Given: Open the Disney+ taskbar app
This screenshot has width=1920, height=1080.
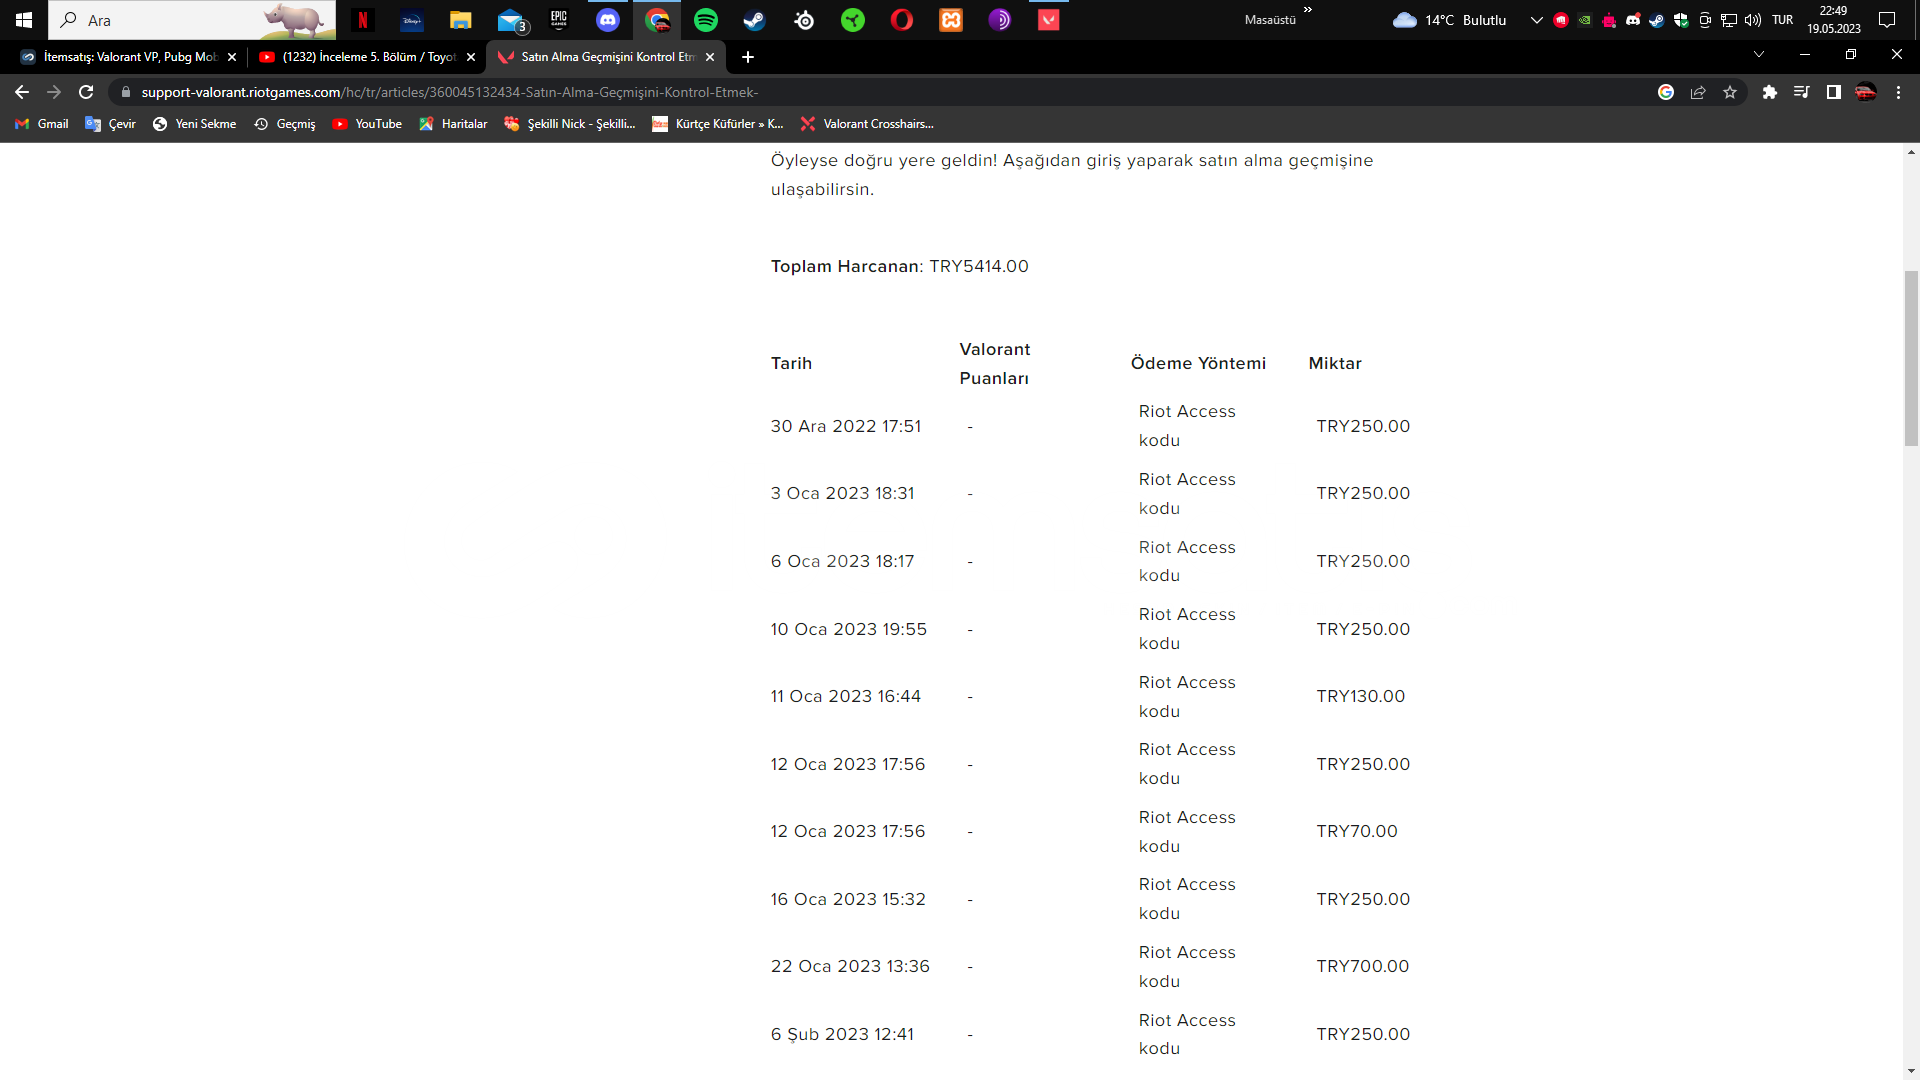Looking at the screenshot, I should [412, 20].
